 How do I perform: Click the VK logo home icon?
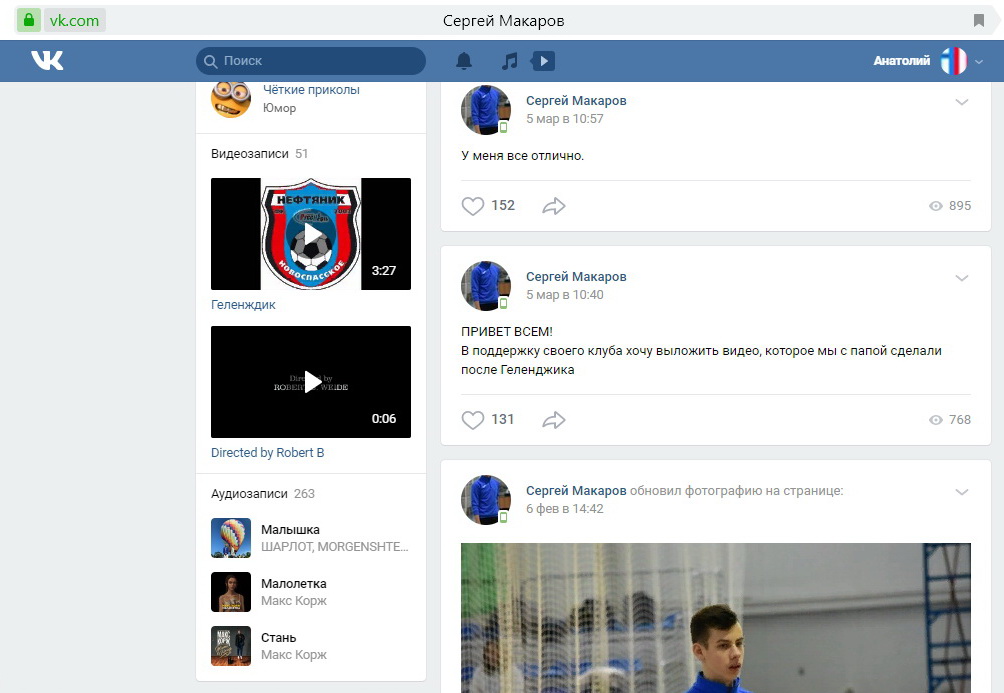[47, 61]
